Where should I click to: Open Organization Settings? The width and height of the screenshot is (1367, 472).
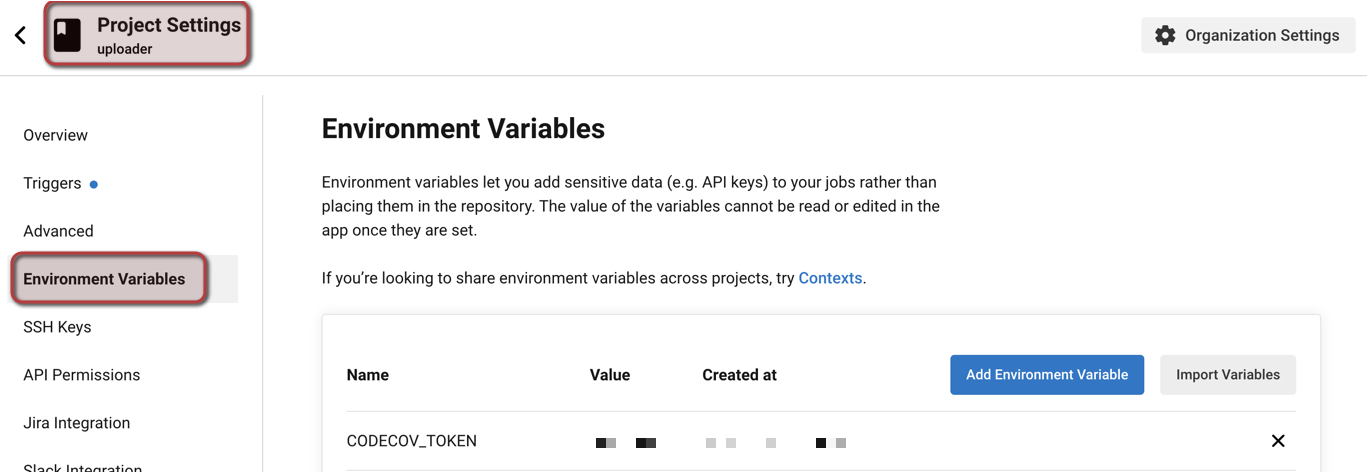pyautogui.click(x=1248, y=35)
